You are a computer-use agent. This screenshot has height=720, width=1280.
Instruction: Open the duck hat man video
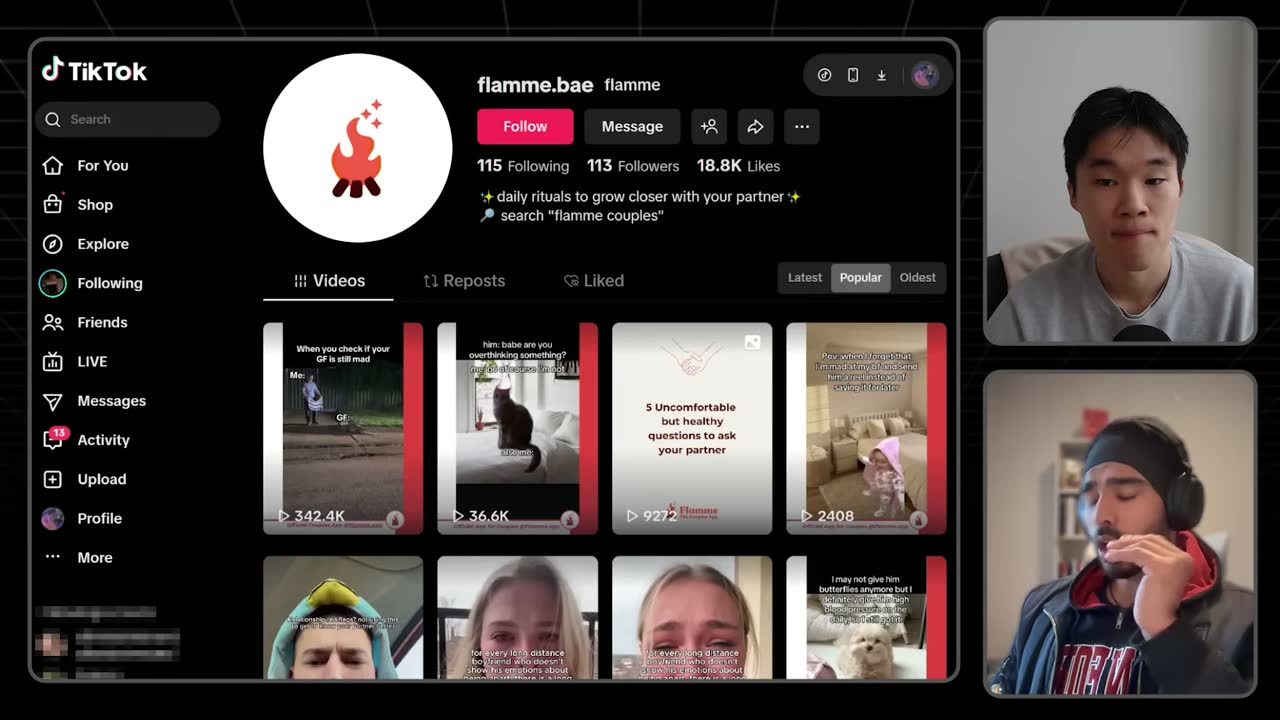(x=343, y=618)
